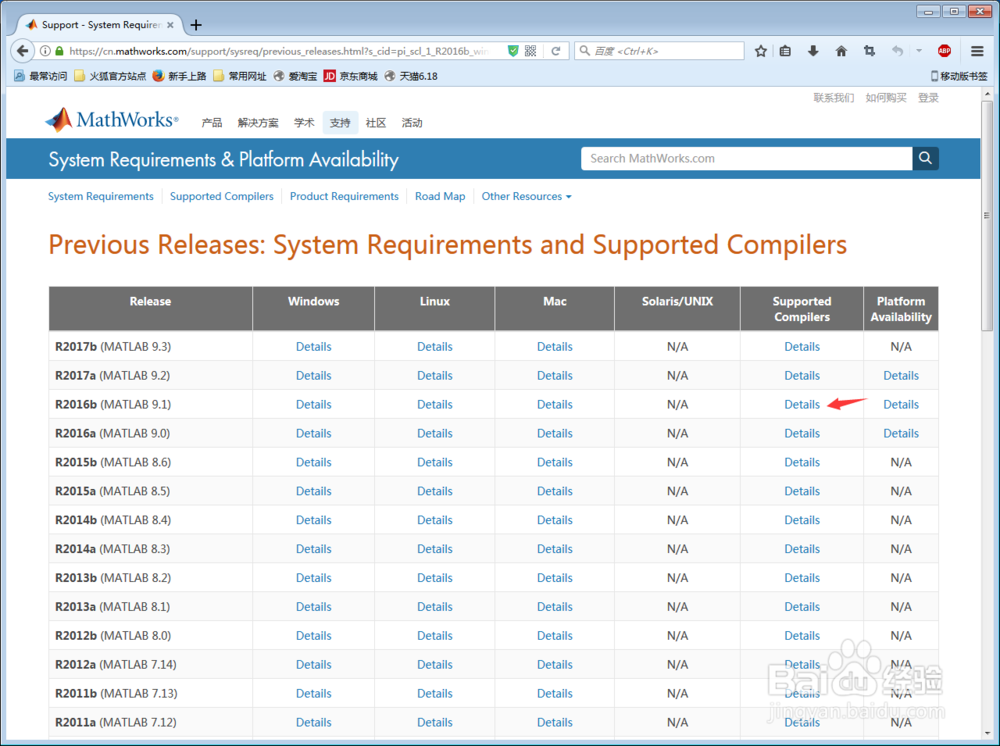Open the QR code icon in address bar
The height and width of the screenshot is (746, 1000).
[x=530, y=51]
